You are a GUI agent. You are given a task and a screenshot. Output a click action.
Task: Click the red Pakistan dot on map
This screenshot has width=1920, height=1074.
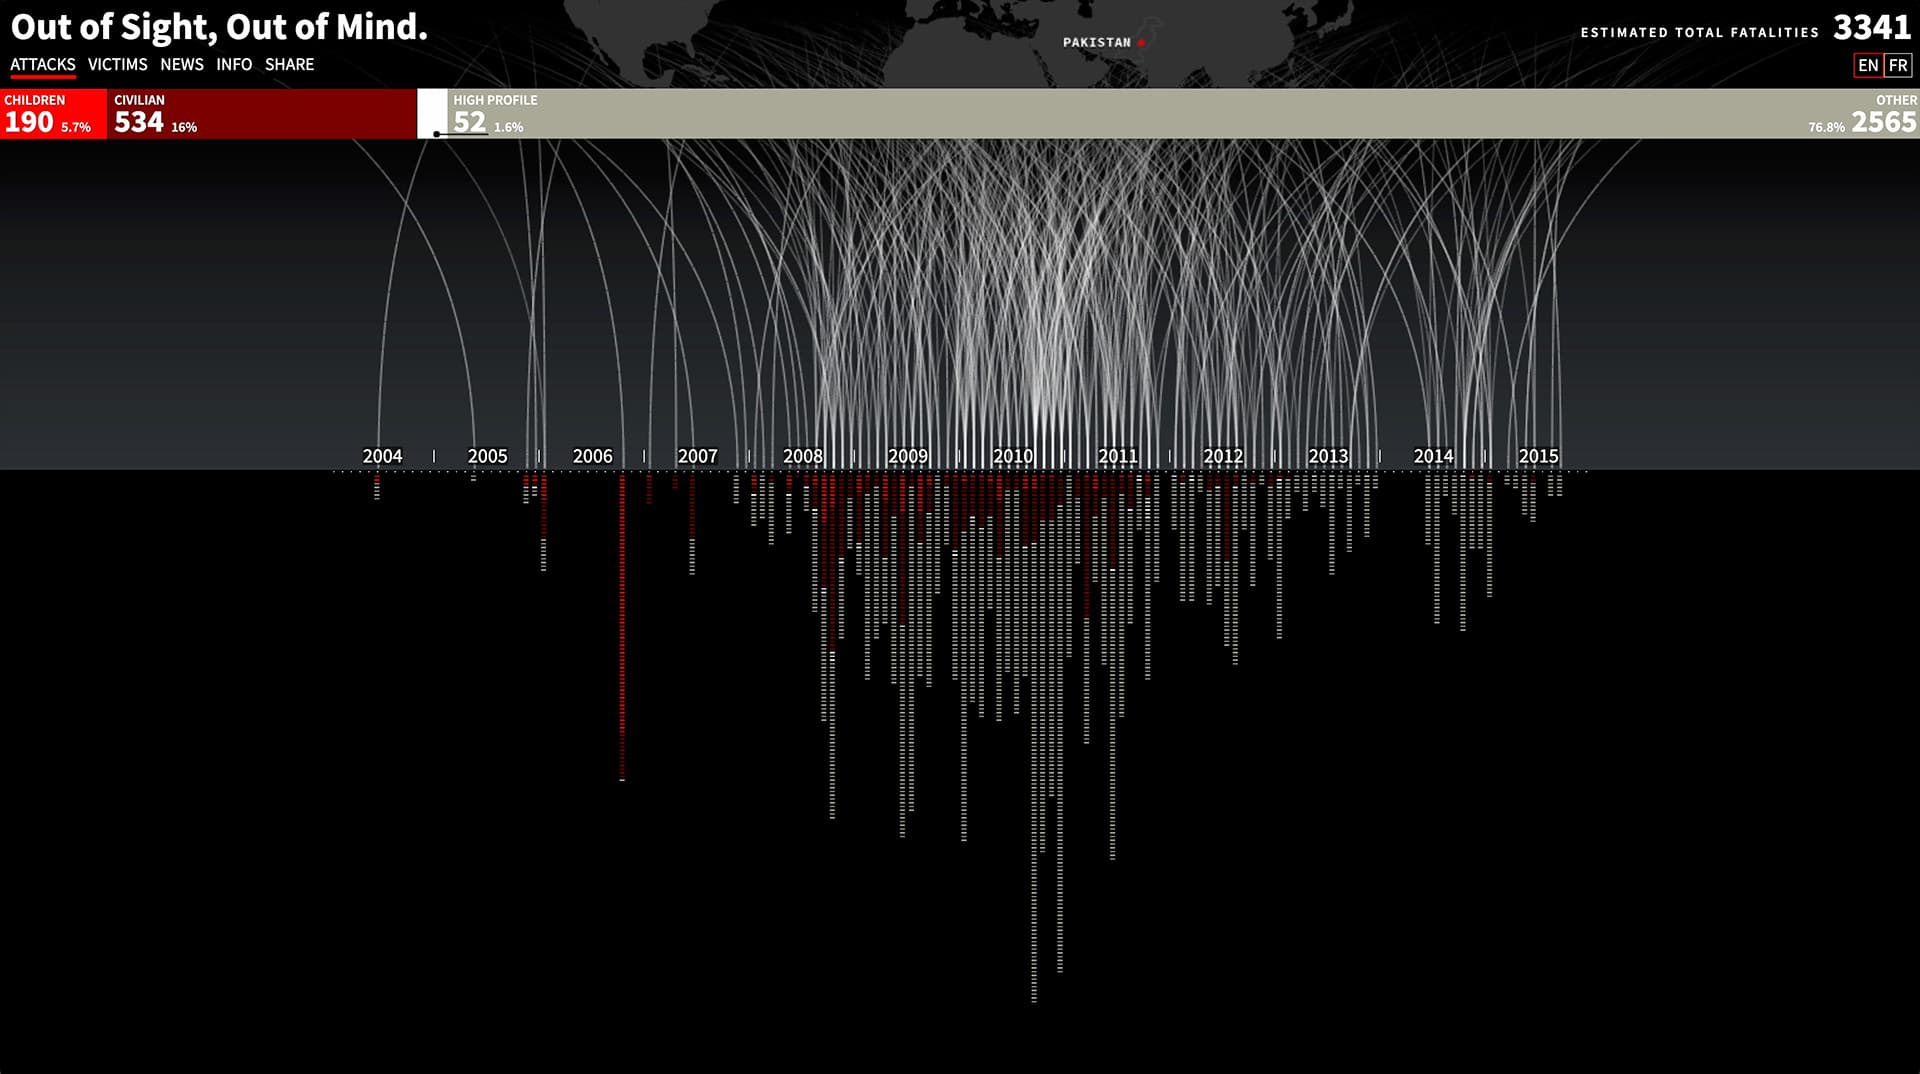[1141, 43]
